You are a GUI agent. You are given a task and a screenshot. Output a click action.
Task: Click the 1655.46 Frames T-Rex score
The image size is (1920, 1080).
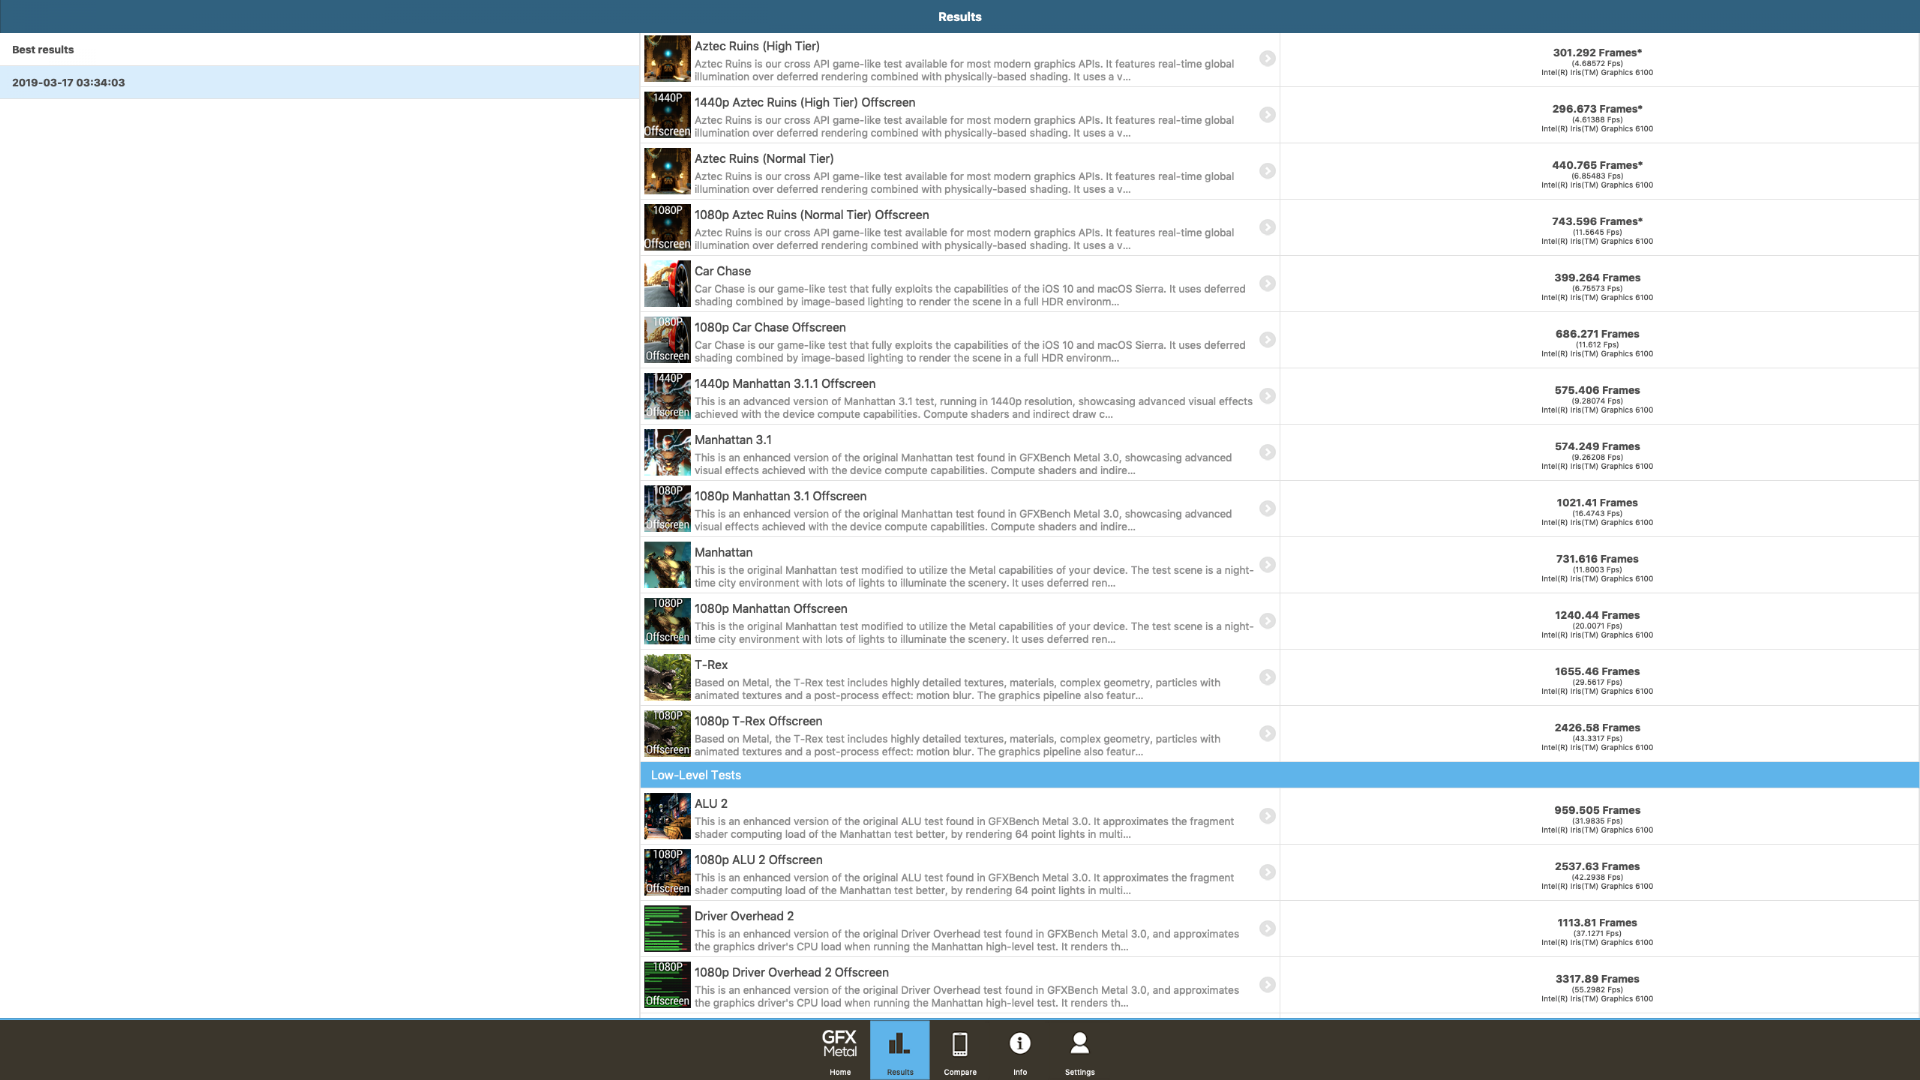[1596, 672]
